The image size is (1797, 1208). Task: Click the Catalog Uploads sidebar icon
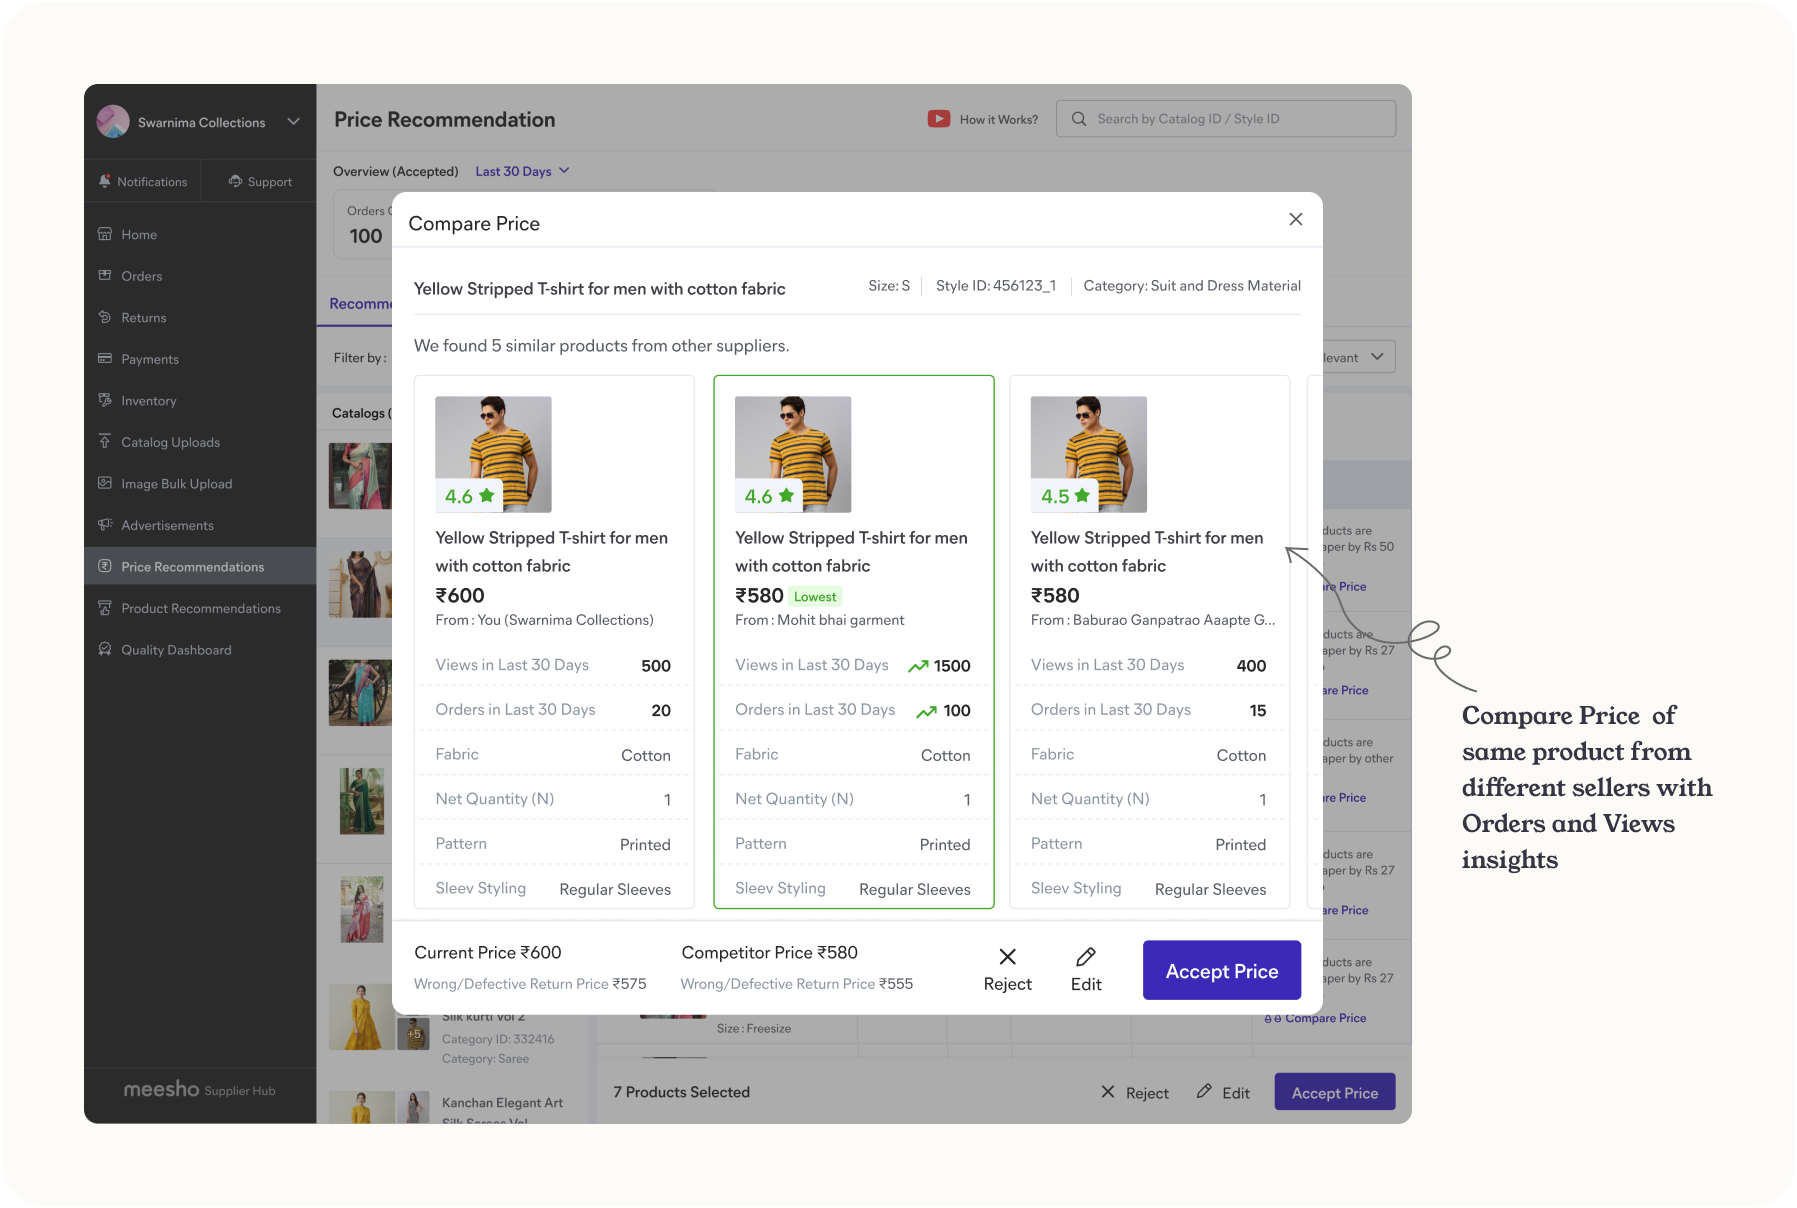coord(105,441)
